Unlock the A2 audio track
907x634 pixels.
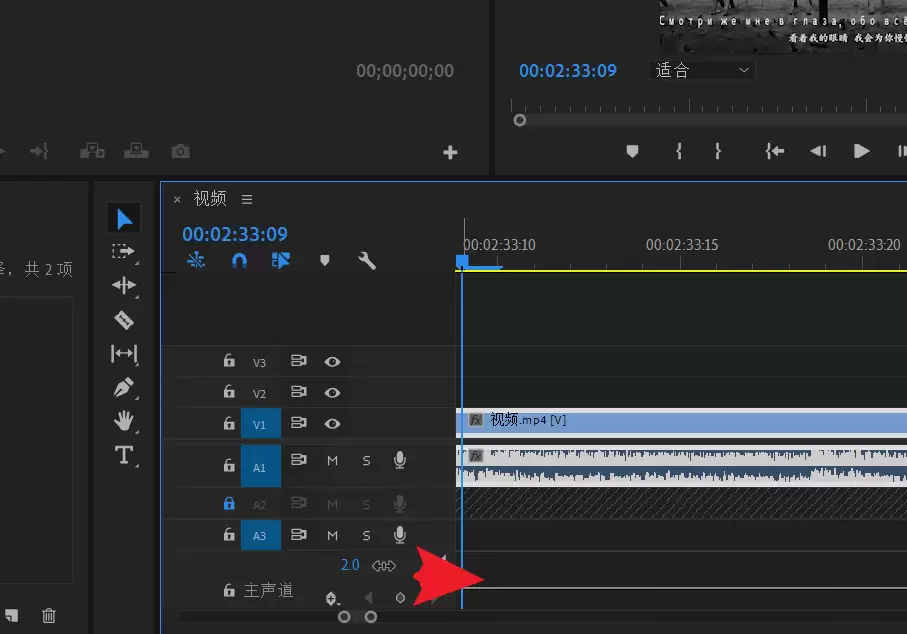click(x=229, y=503)
